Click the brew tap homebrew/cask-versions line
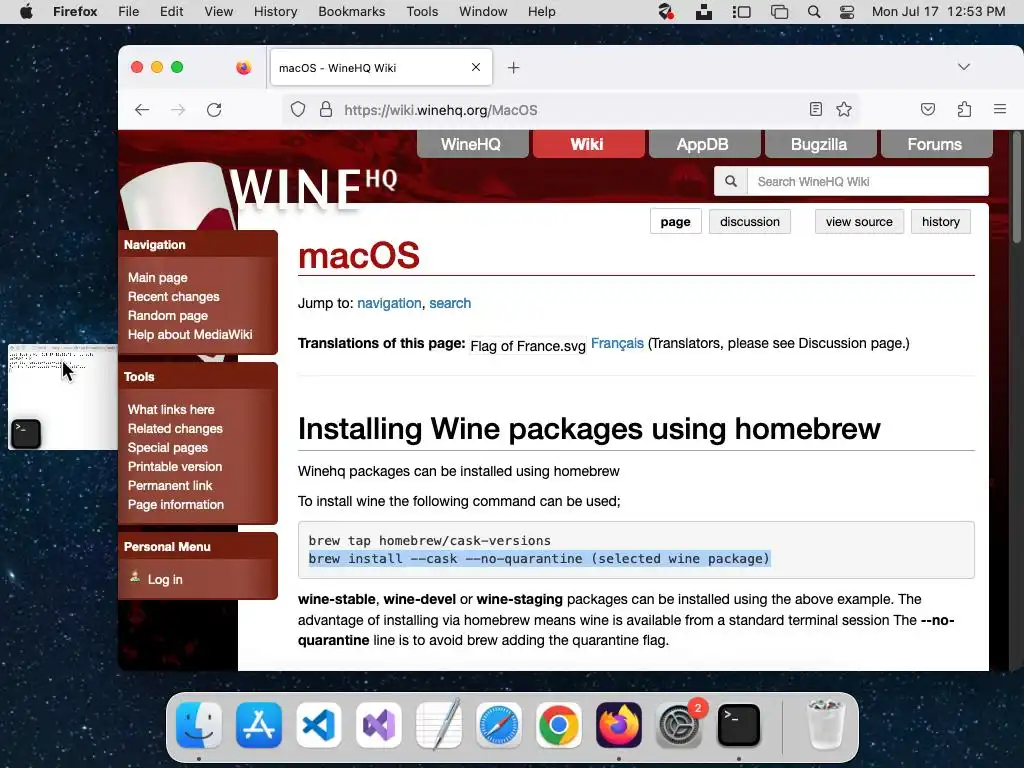 (x=430, y=540)
